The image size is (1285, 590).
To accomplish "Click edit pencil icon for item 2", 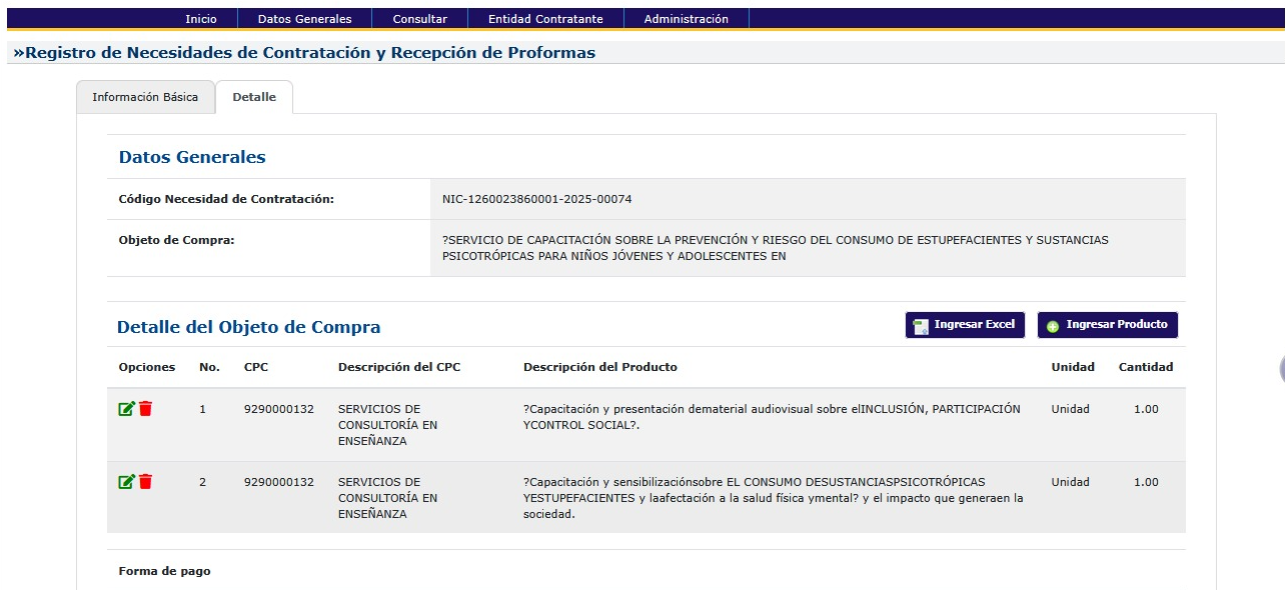I will click(x=126, y=482).
